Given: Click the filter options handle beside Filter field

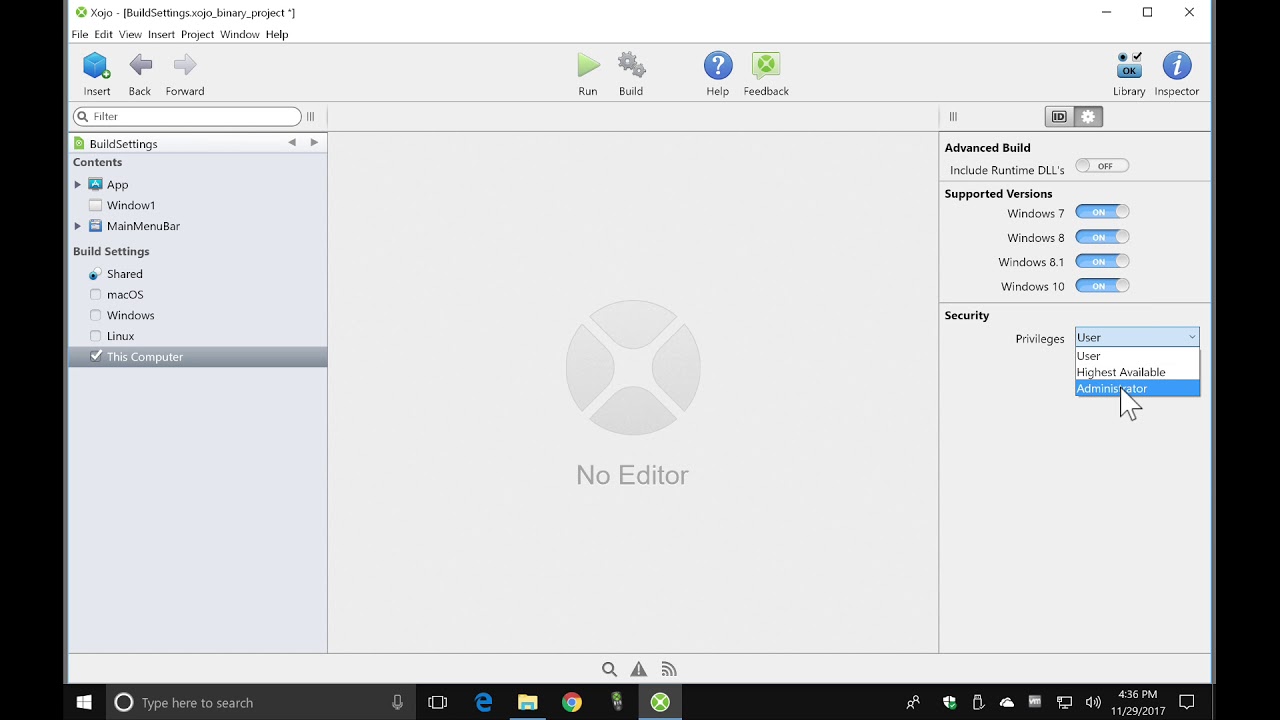Looking at the screenshot, I should point(310,117).
